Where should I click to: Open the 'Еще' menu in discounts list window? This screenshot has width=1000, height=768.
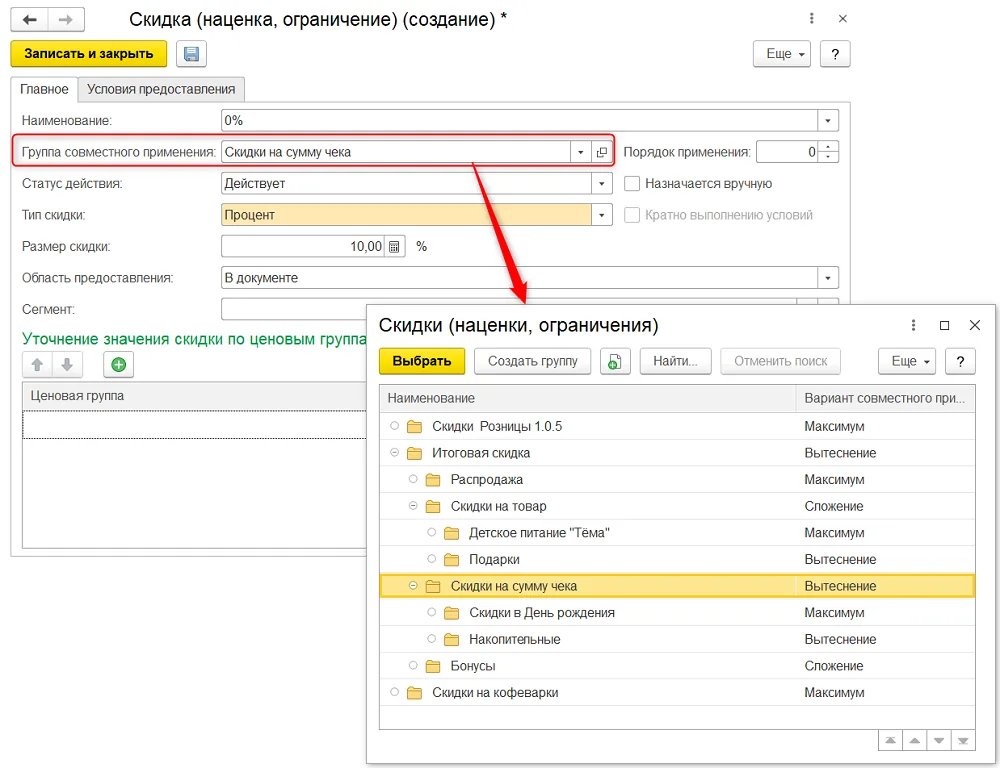907,361
